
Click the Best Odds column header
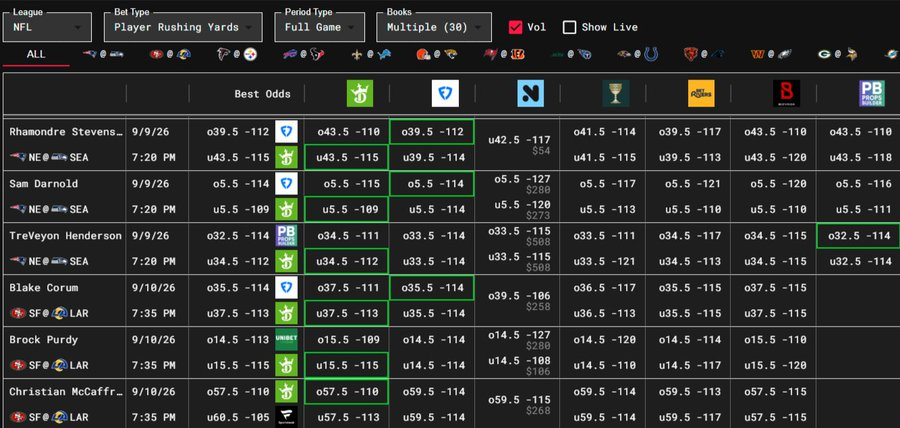(x=262, y=94)
